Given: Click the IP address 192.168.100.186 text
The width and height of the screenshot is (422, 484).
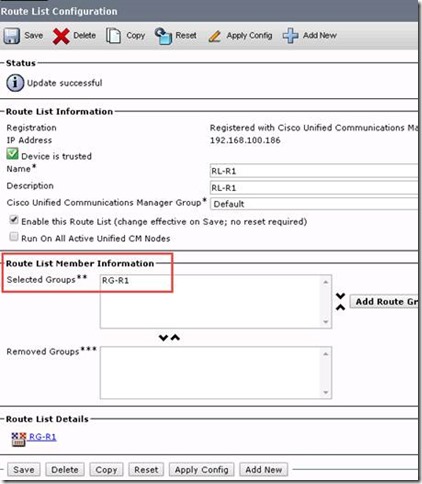Looking at the screenshot, I should coord(245,140).
